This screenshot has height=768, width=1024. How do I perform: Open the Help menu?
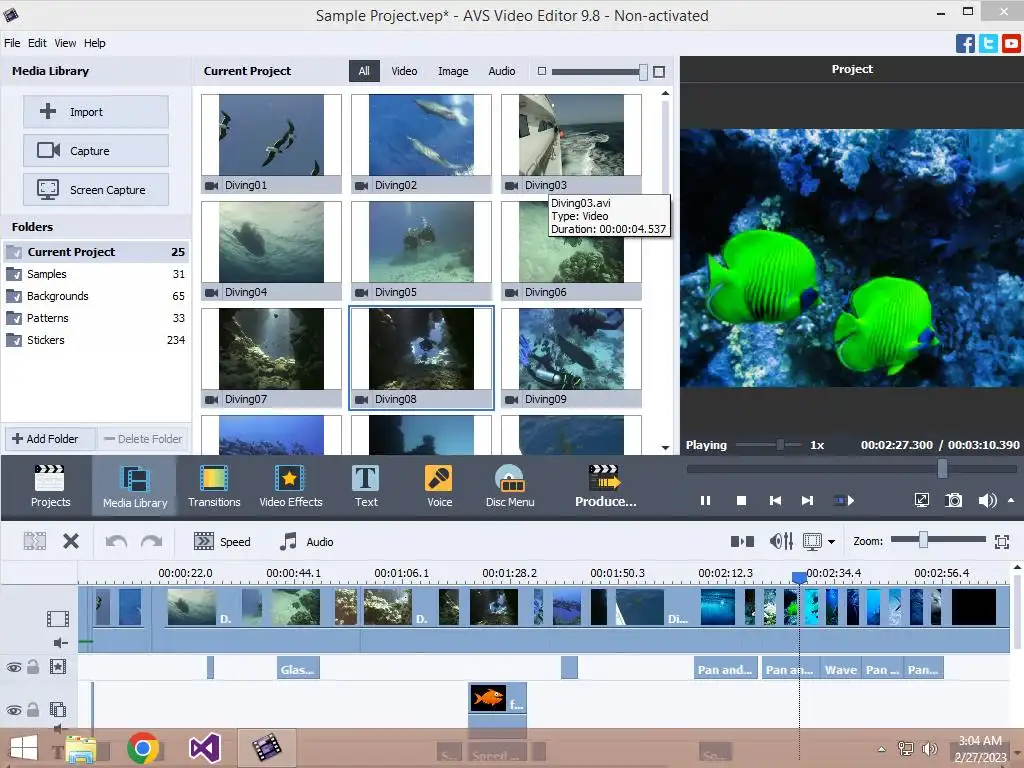click(x=94, y=43)
